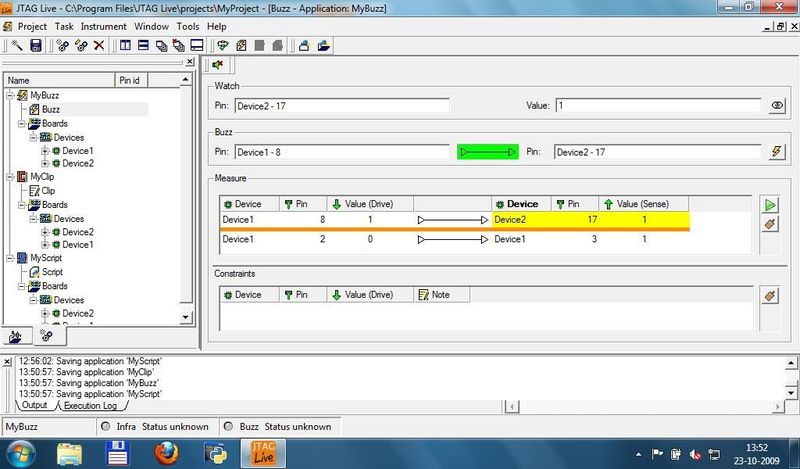Click the new project icon in toolbar
Screen dimensions: 800x469
(x=304, y=46)
